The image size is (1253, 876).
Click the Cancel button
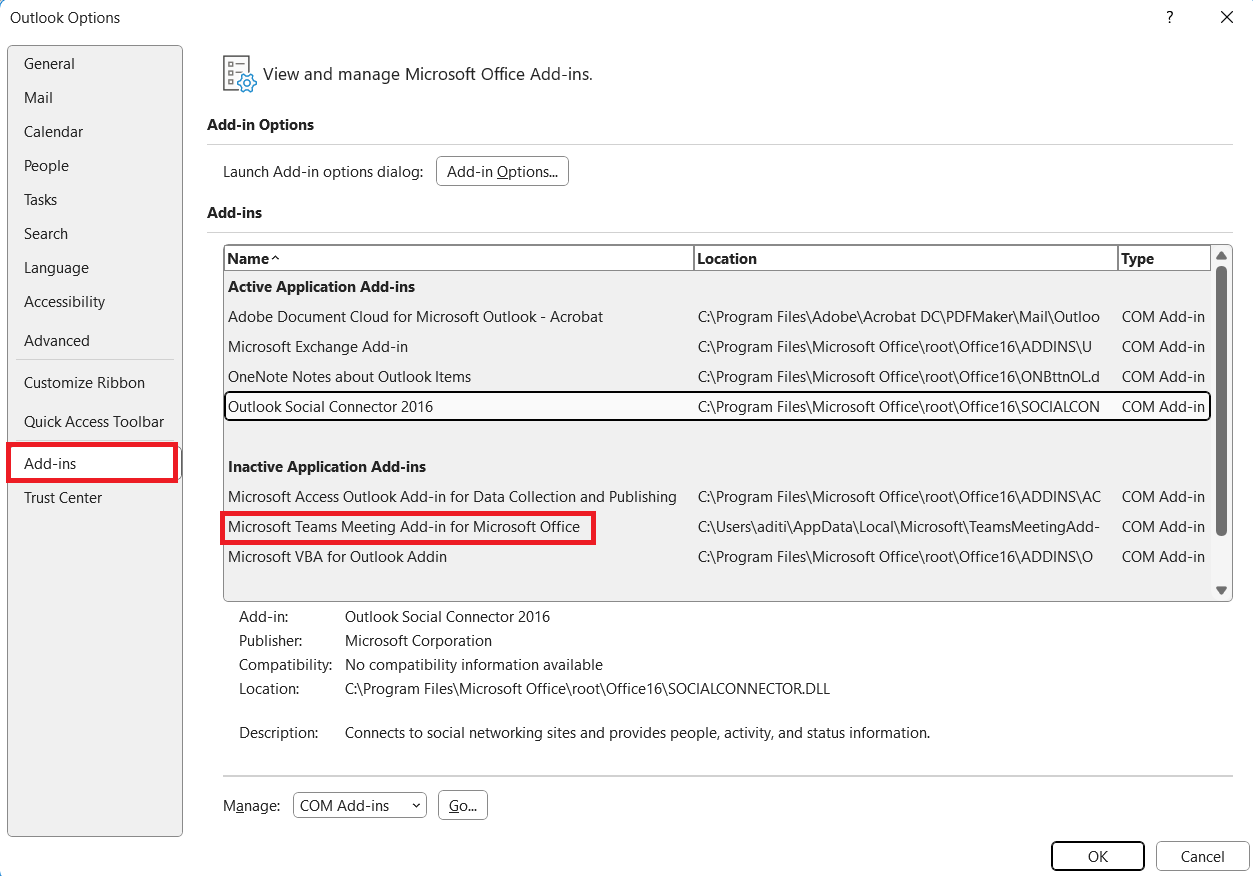tap(1202, 856)
